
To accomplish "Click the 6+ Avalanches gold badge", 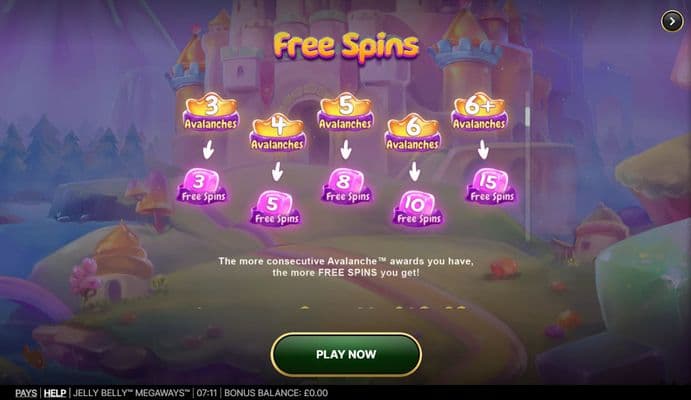I will point(479,111).
